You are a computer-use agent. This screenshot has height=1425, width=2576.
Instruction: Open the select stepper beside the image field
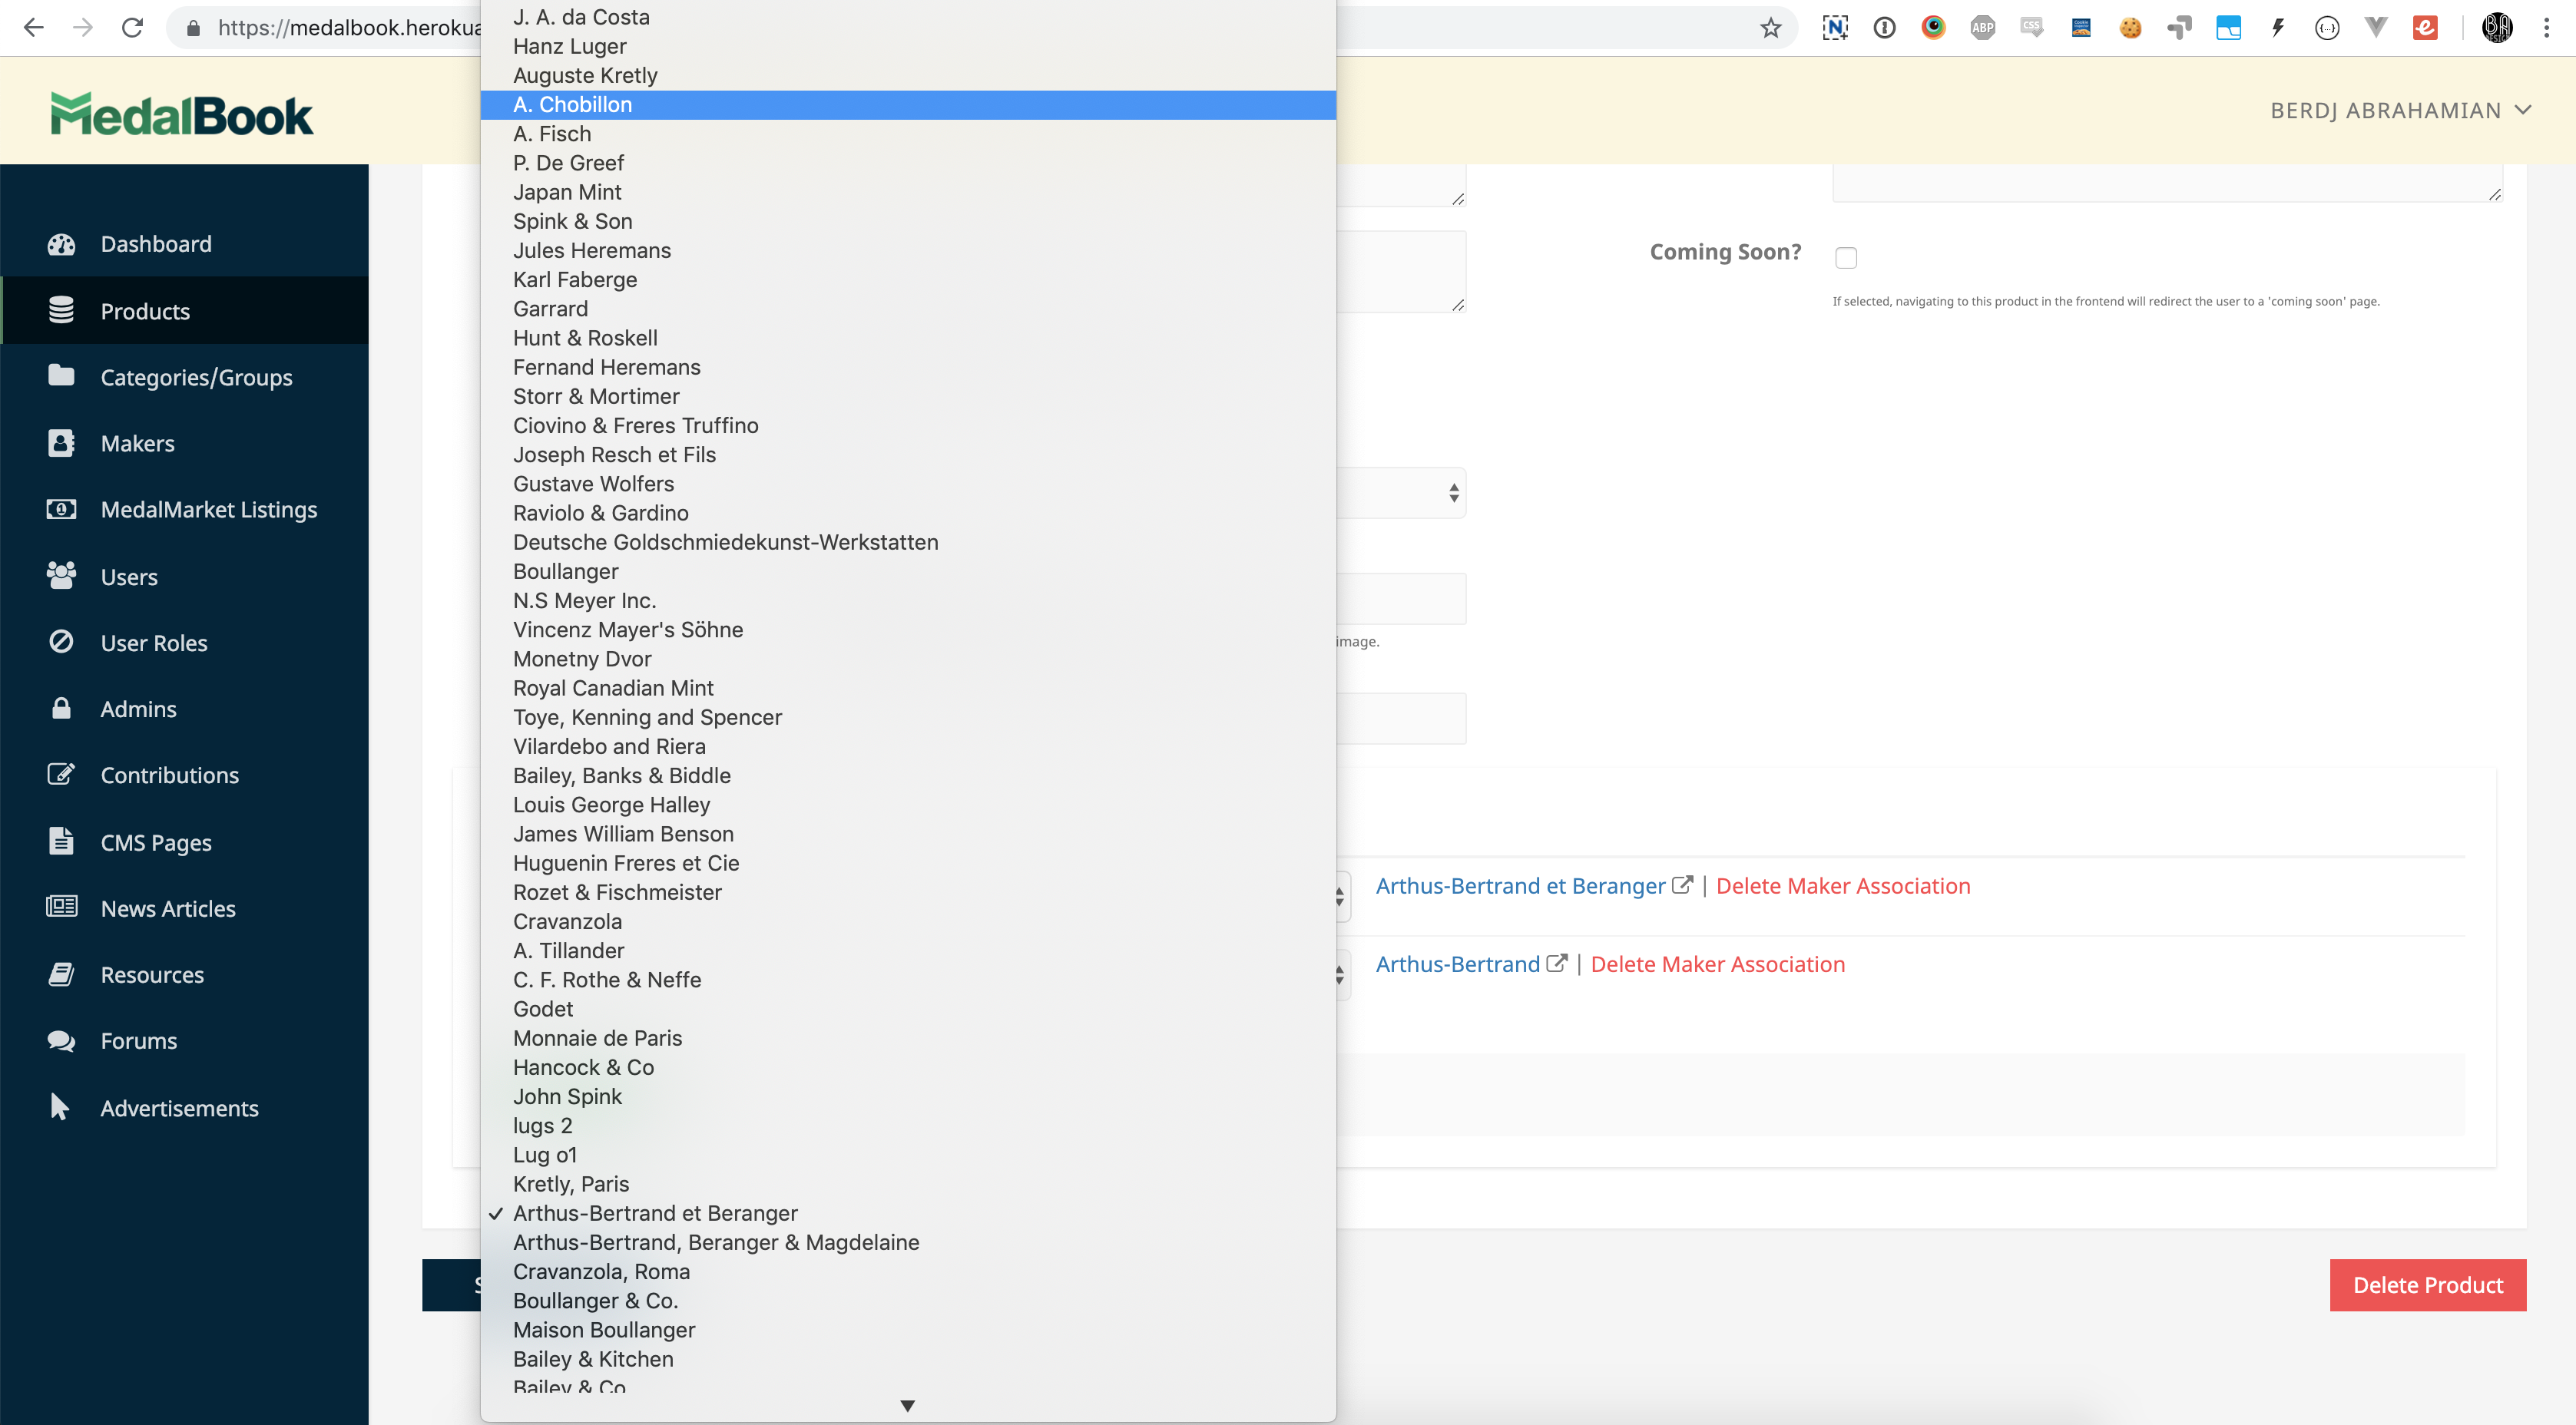1454,493
